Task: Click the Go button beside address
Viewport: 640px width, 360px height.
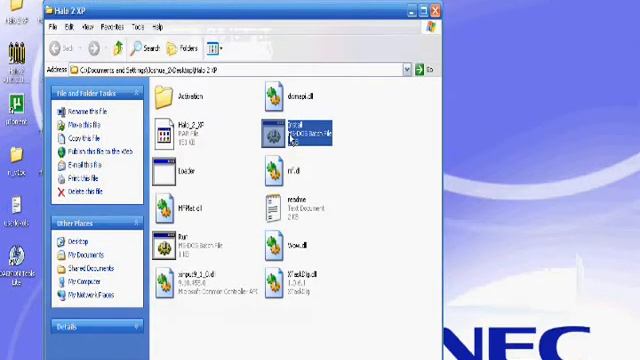Action: [424, 70]
